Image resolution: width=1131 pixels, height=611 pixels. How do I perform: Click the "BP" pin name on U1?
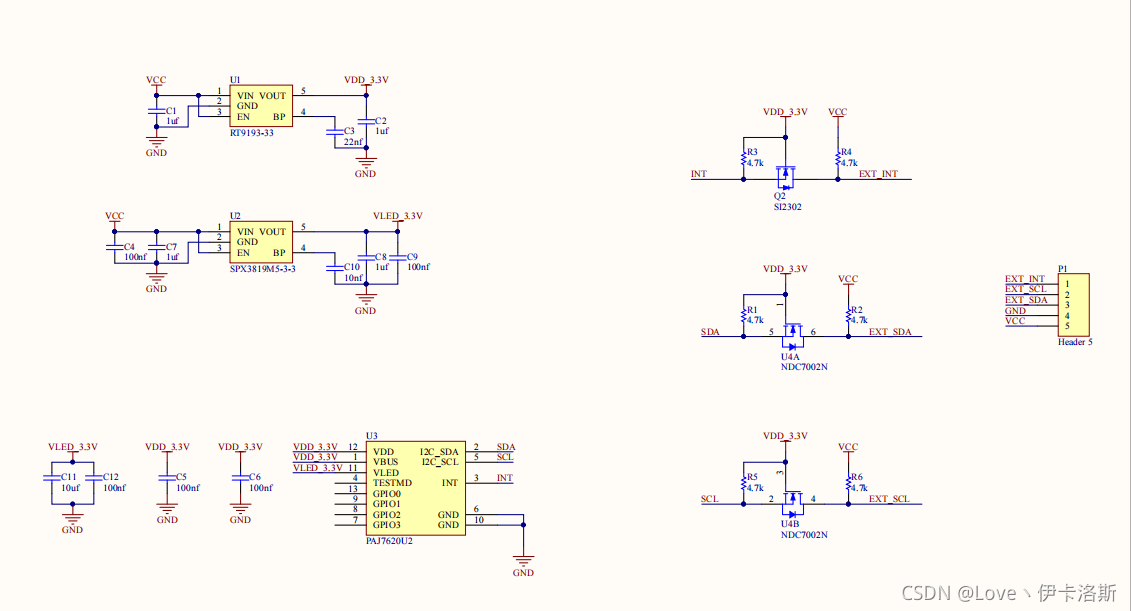coord(279,117)
